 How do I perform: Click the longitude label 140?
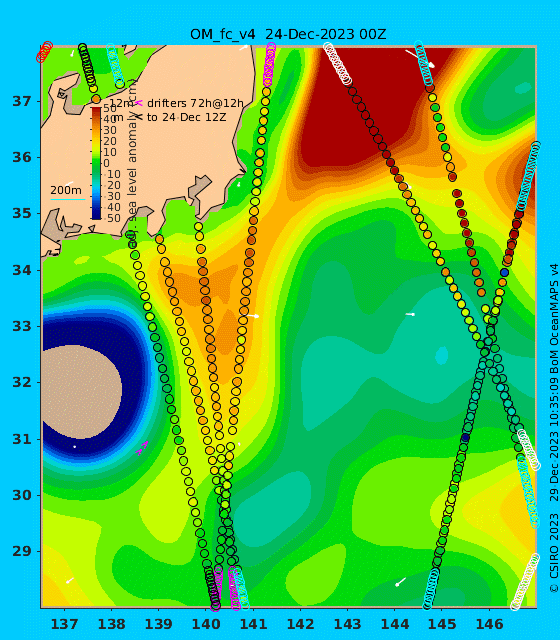coord(206,624)
